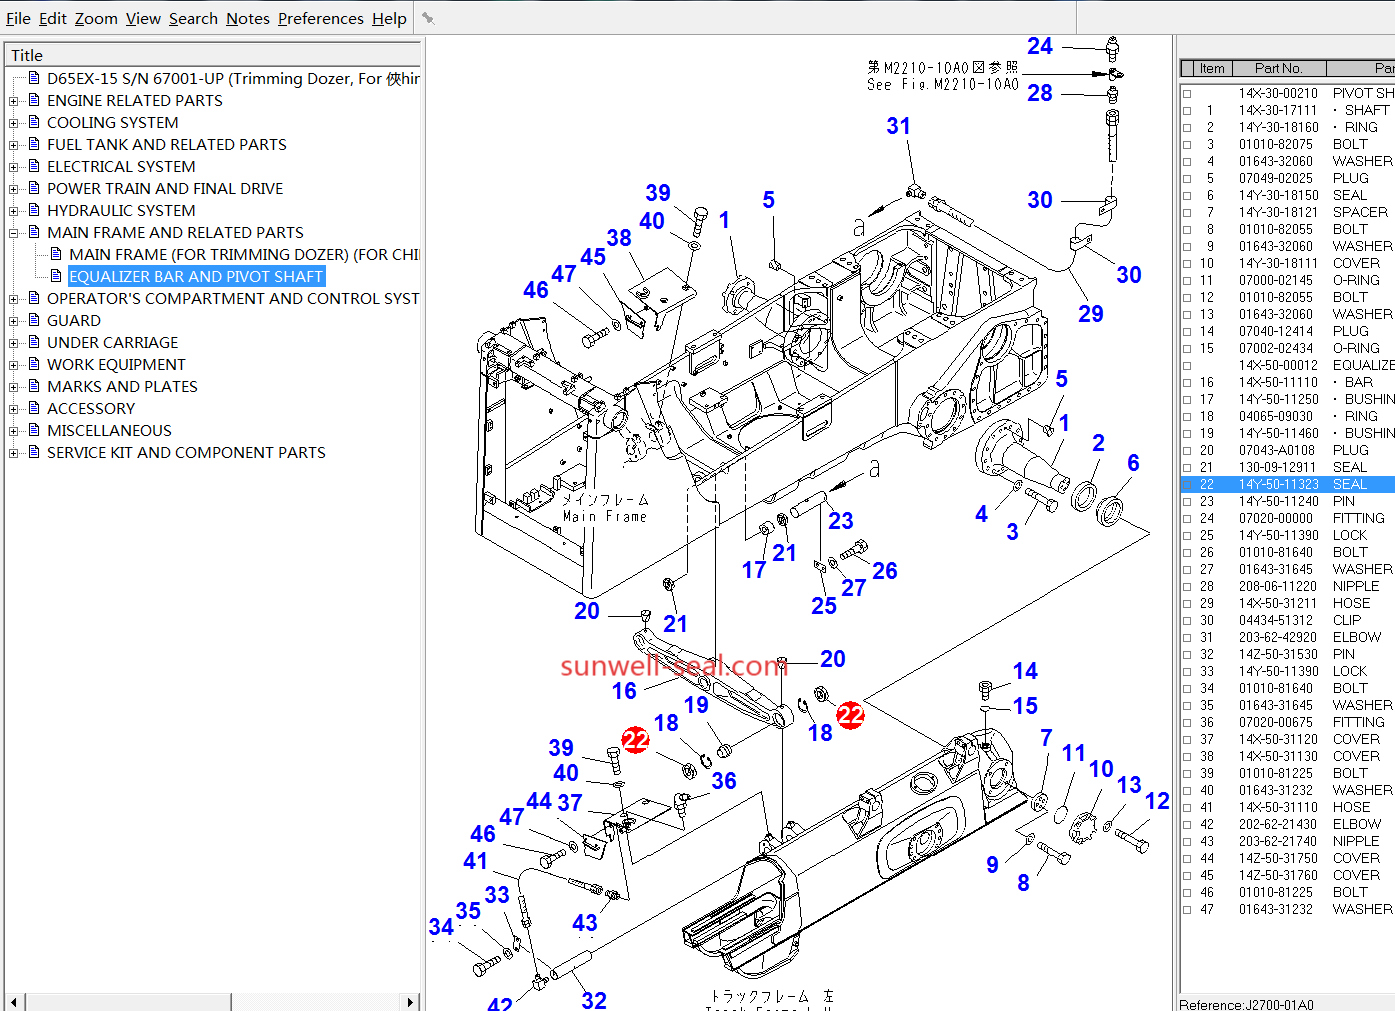Click the toolbar pin icon right of Help
This screenshot has height=1011, width=1395.
428,18
